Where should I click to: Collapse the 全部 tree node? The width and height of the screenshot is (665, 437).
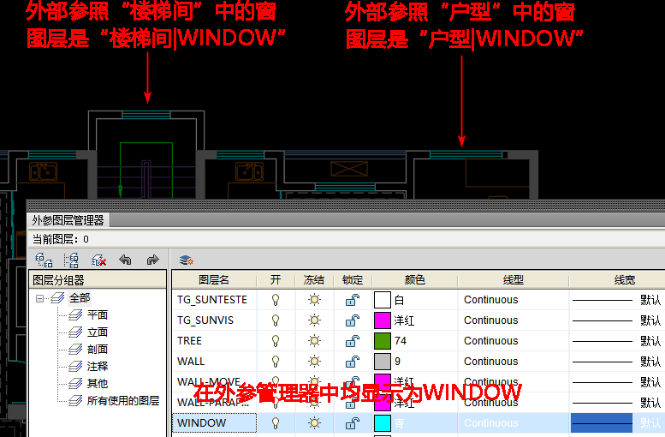(x=40, y=298)
